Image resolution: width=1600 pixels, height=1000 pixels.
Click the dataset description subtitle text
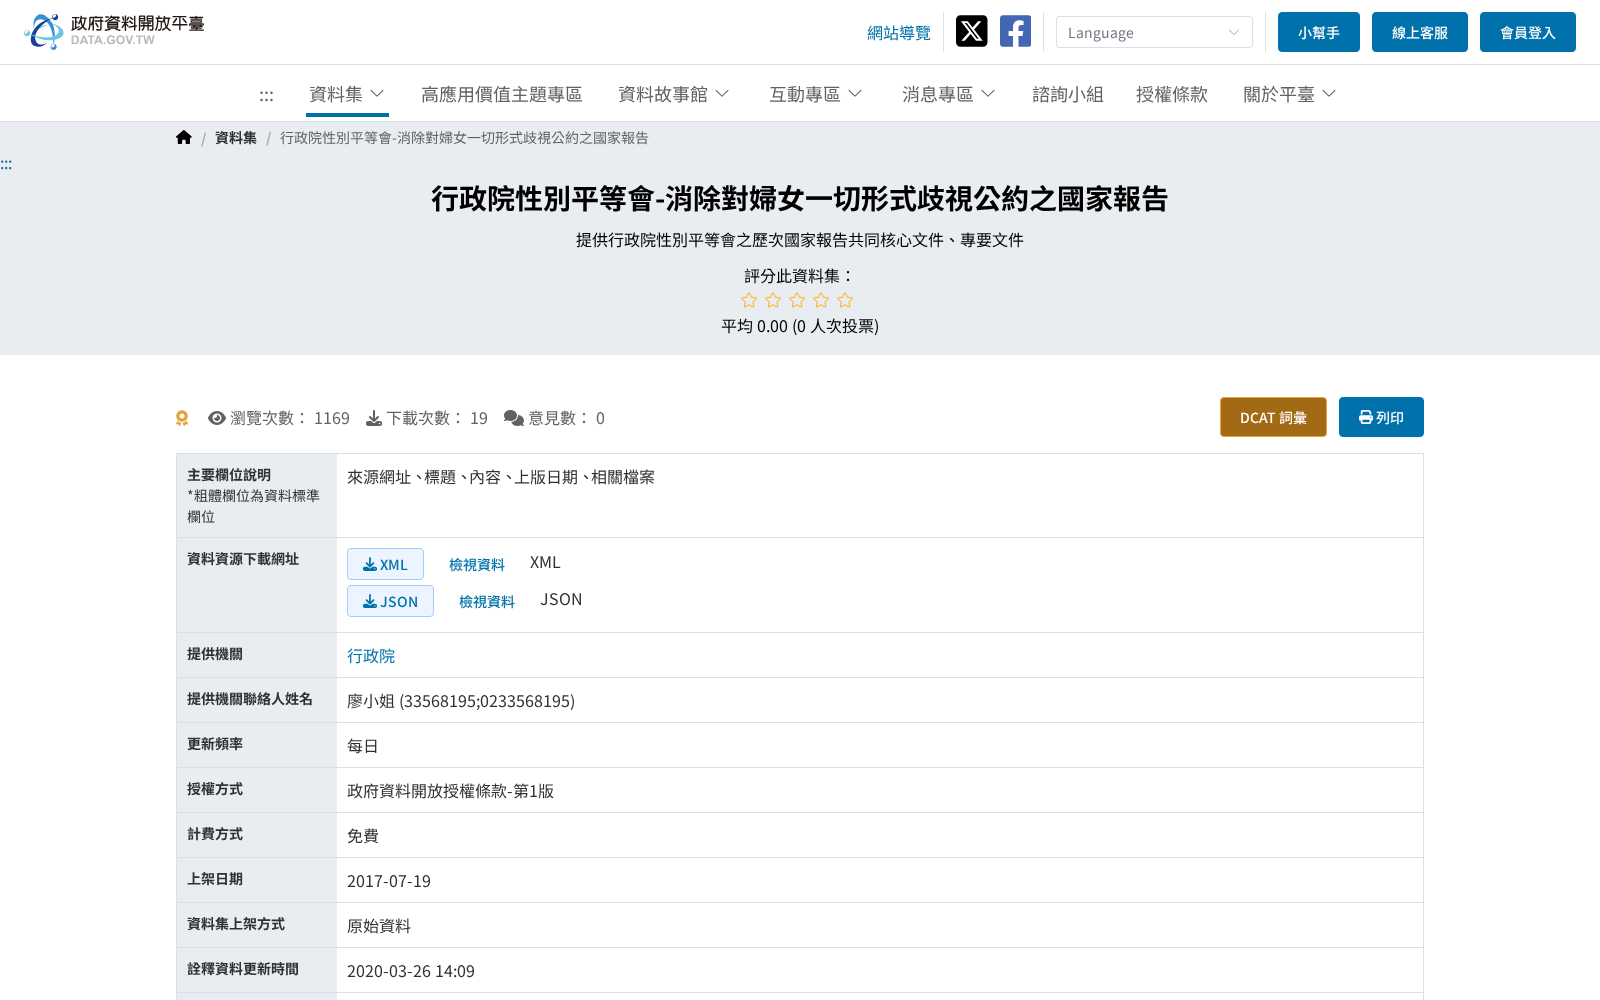tap(800, 240)
